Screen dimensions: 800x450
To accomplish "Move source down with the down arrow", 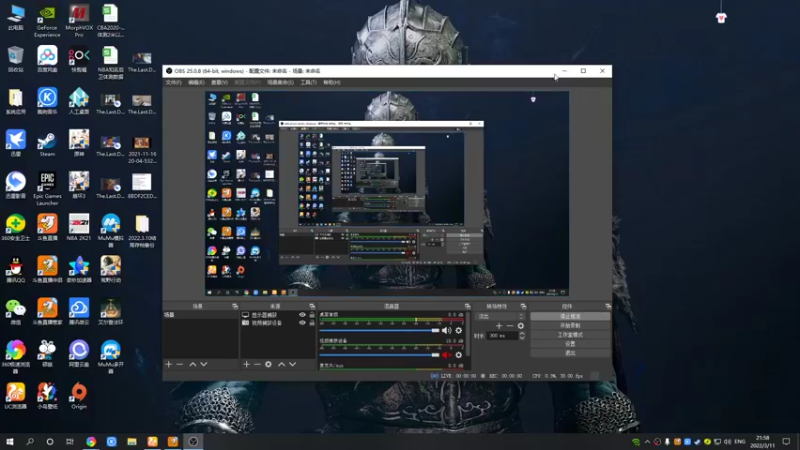I will click(x=292, y=364).
